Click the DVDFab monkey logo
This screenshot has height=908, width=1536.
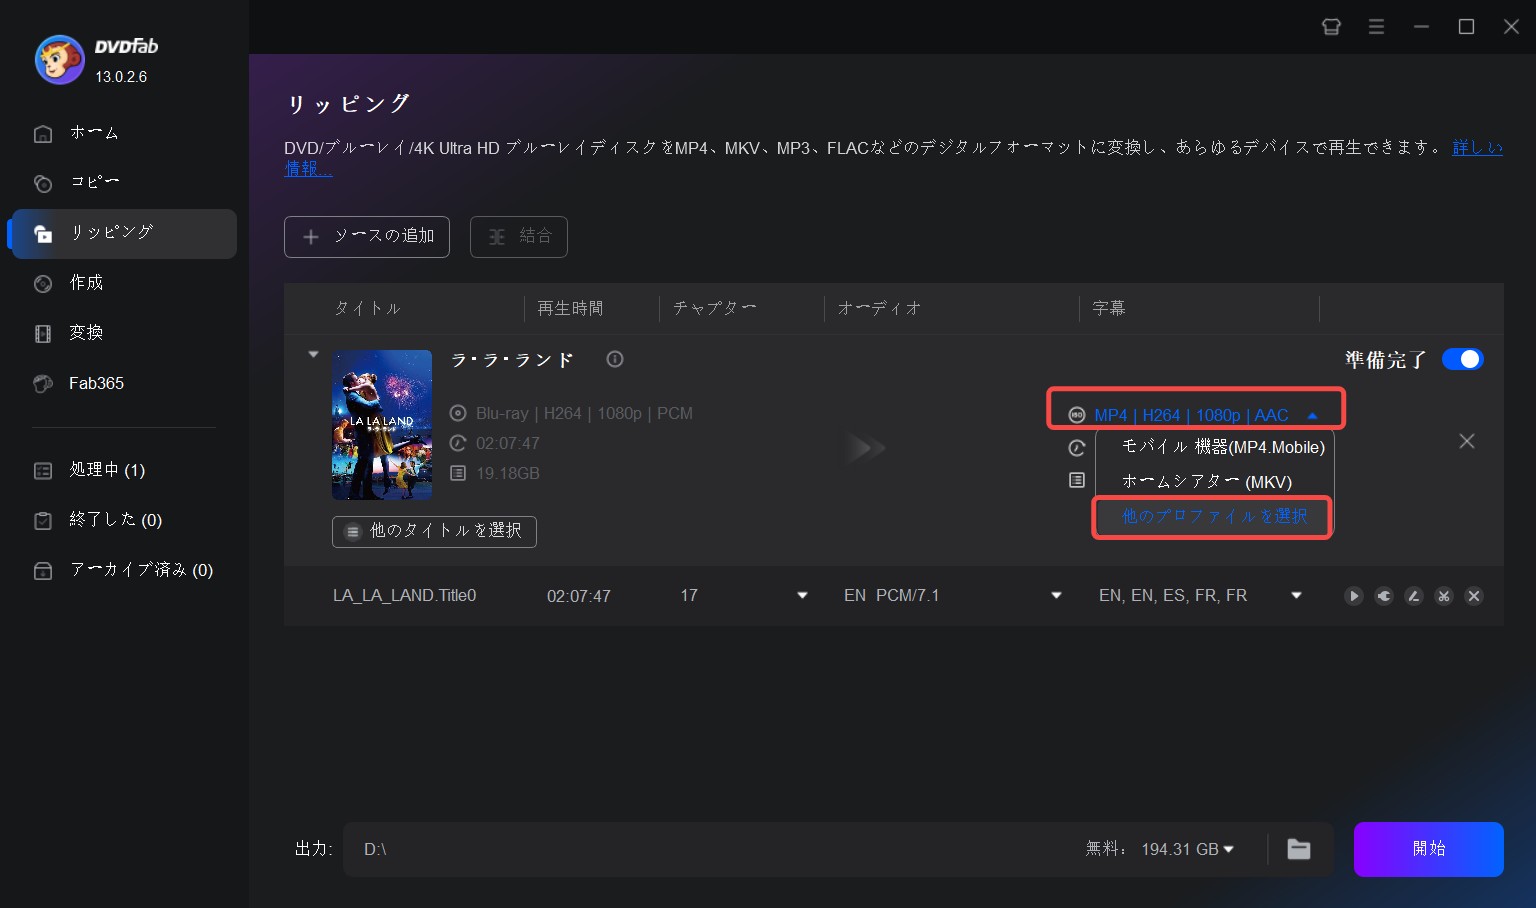59,60
